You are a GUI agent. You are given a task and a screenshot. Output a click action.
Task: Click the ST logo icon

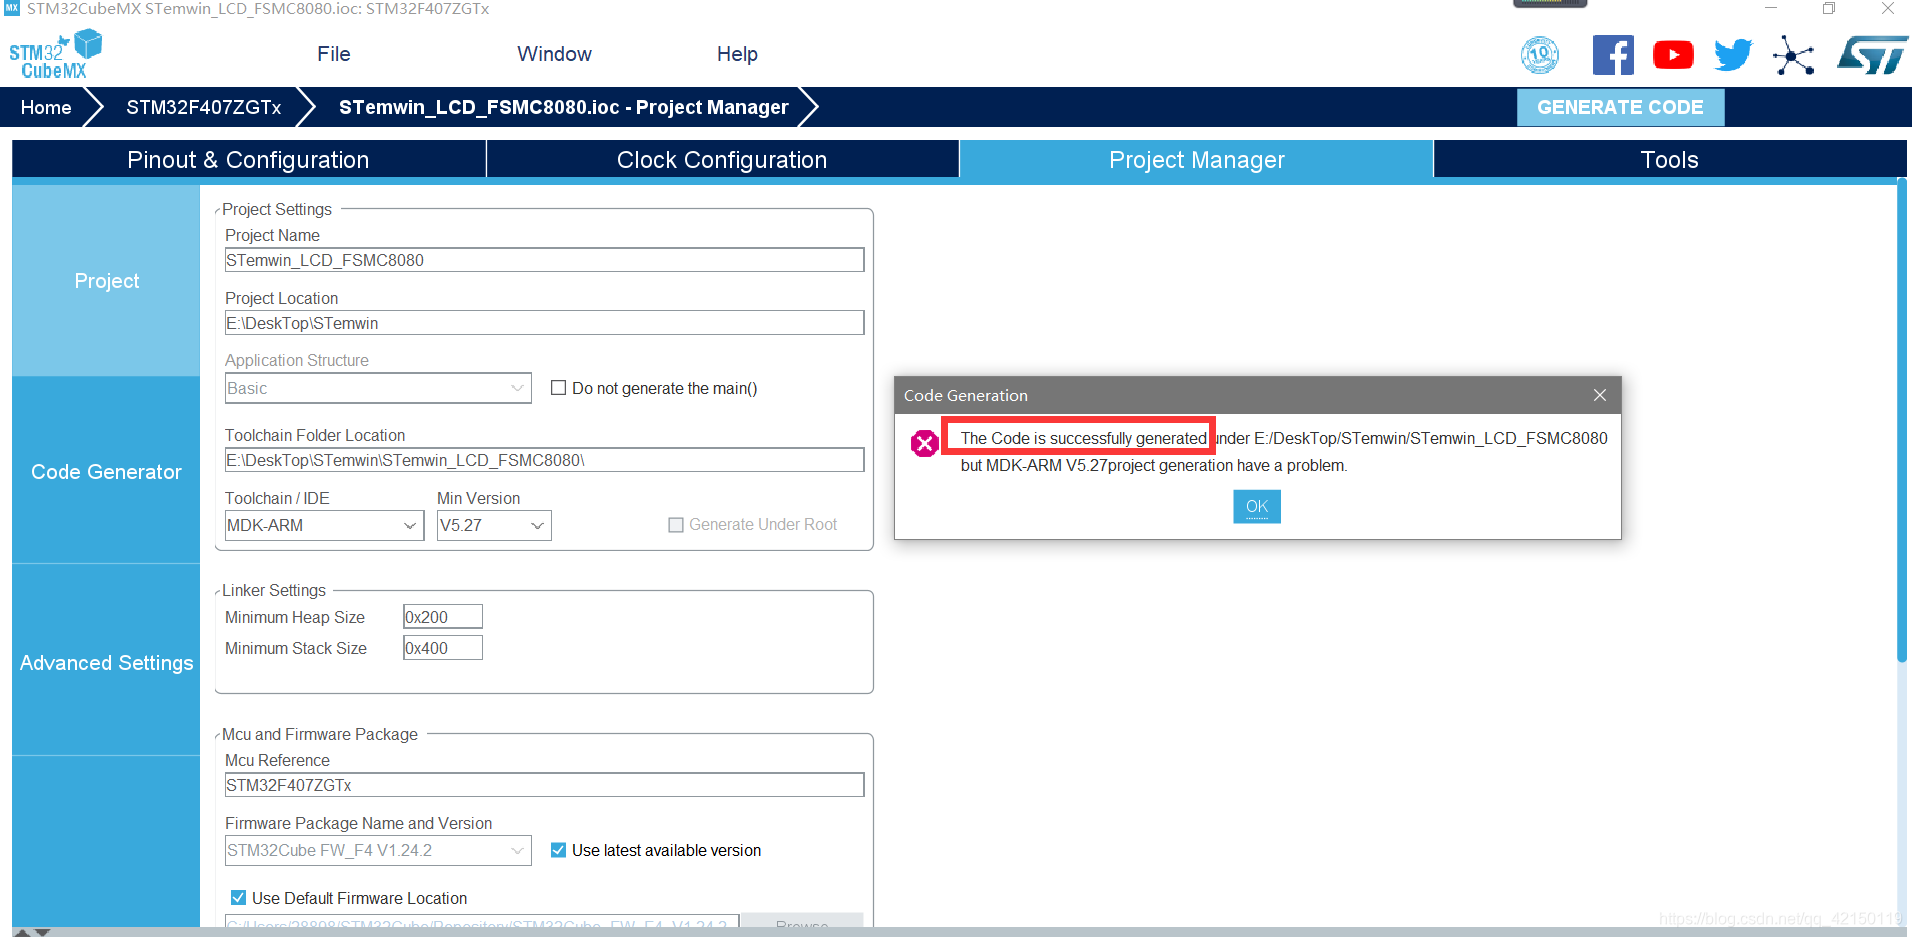(1872, 55)
